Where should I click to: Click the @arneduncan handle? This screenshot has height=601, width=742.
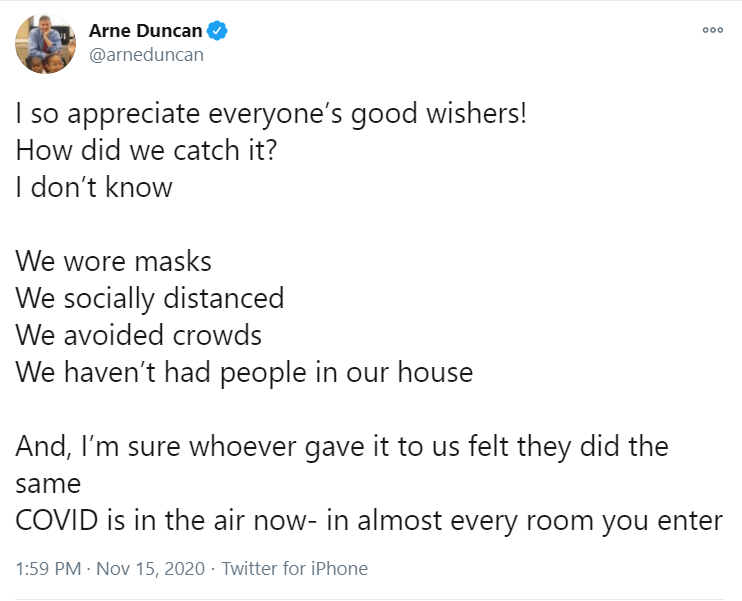coord(146,55)
